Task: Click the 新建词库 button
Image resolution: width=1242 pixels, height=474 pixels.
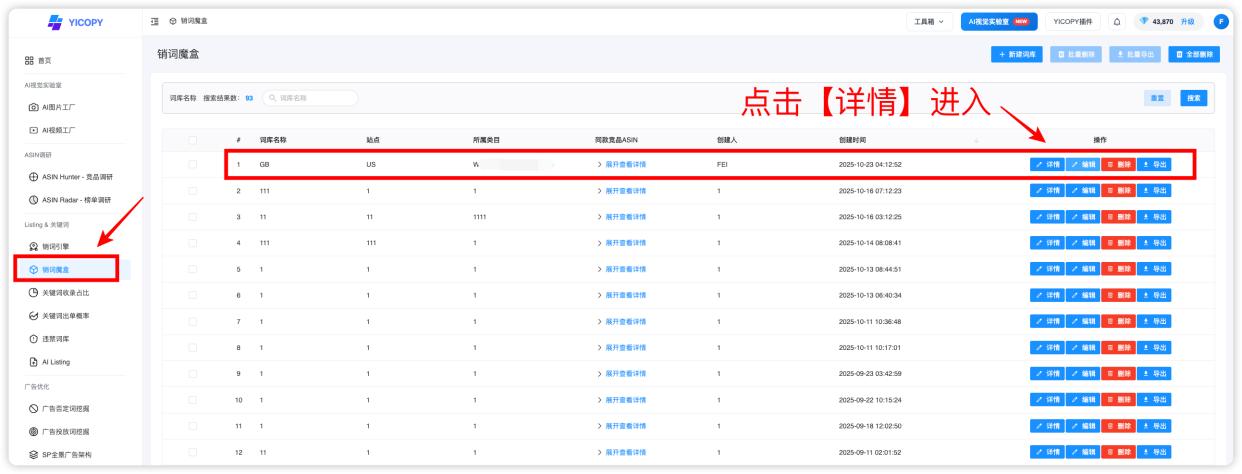Action: click(1018, 55)
